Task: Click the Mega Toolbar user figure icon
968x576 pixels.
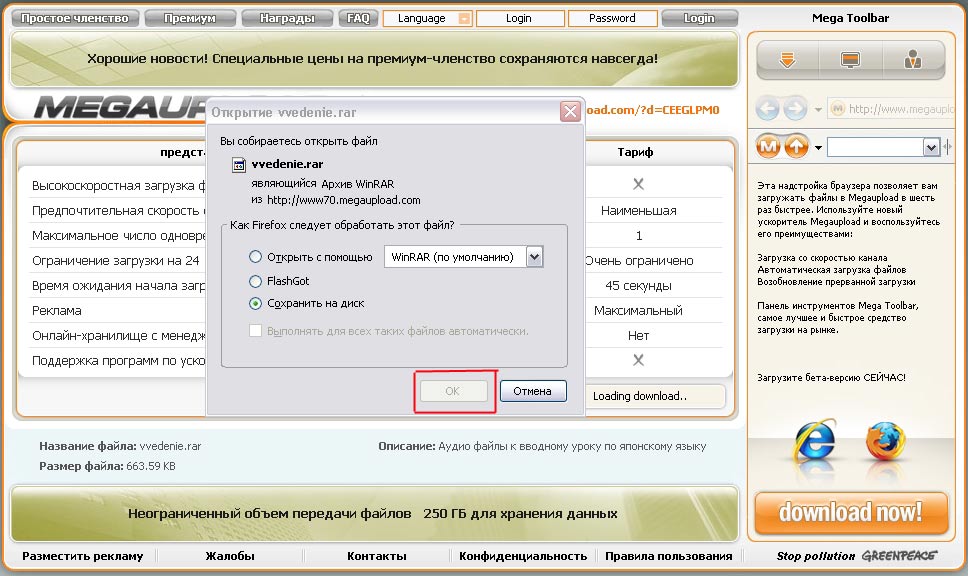Action: pos(912,59)
